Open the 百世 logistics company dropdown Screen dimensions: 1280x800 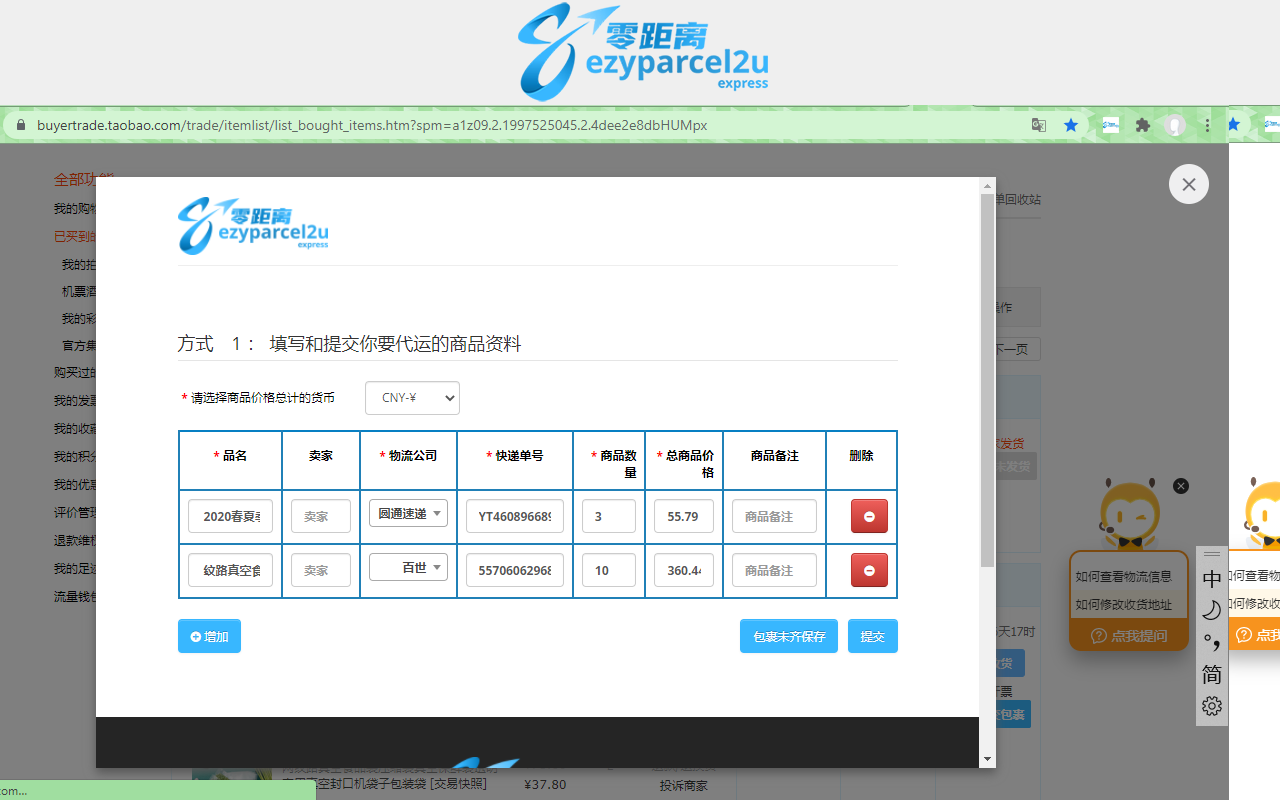[408, 567]
